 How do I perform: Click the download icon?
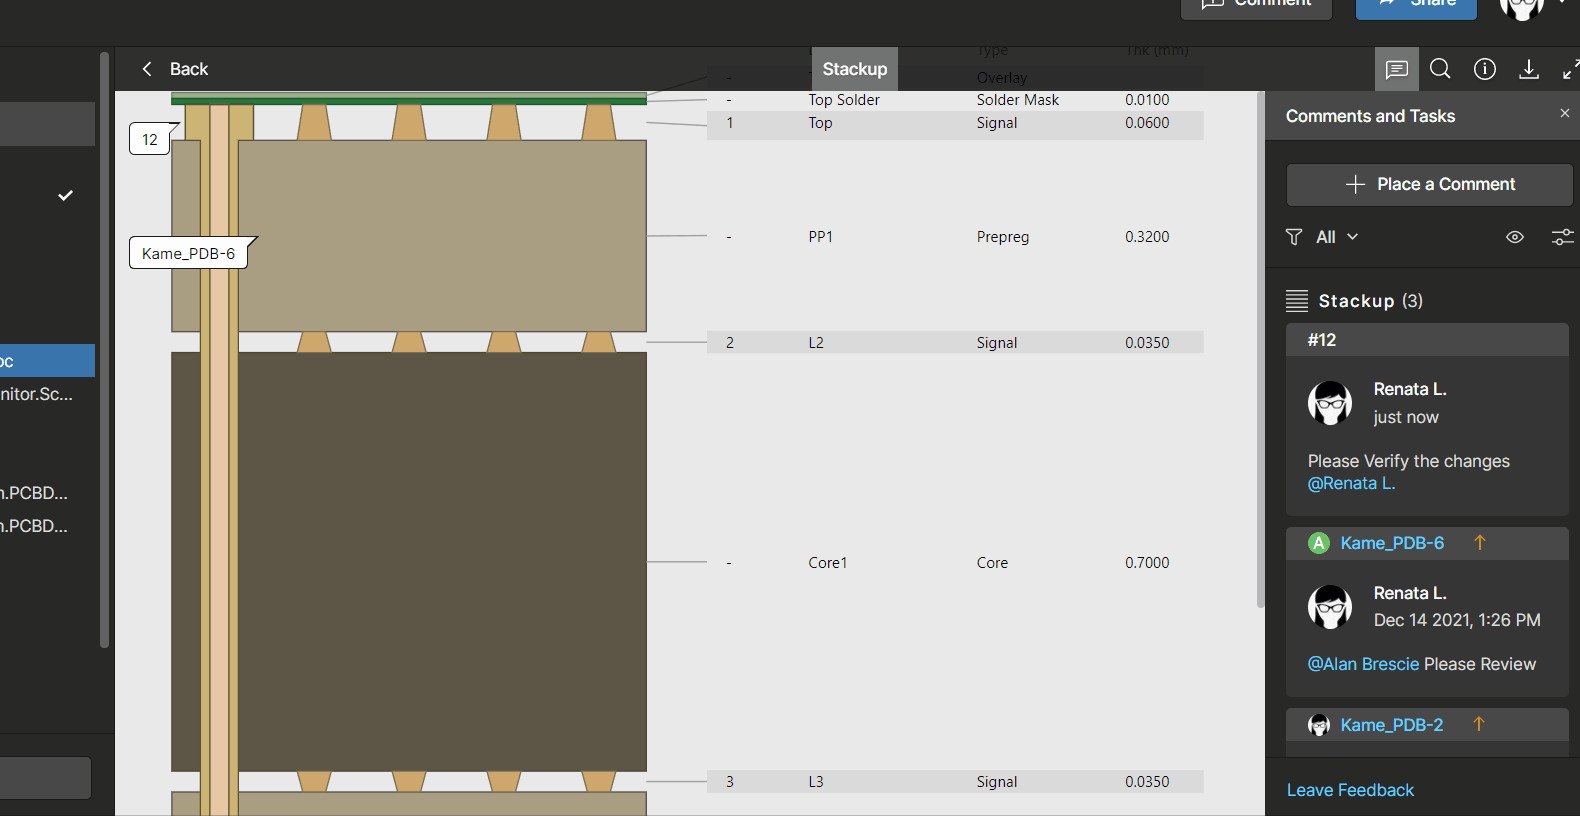1529,69
